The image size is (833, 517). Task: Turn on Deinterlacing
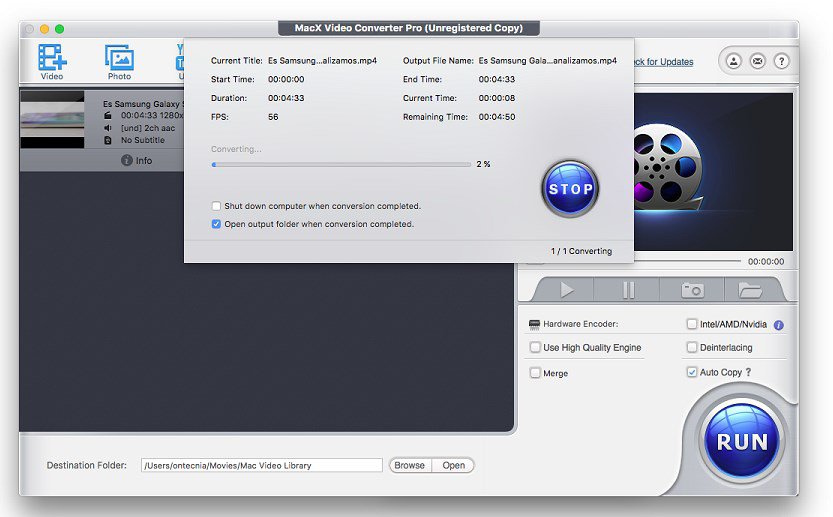692,347
